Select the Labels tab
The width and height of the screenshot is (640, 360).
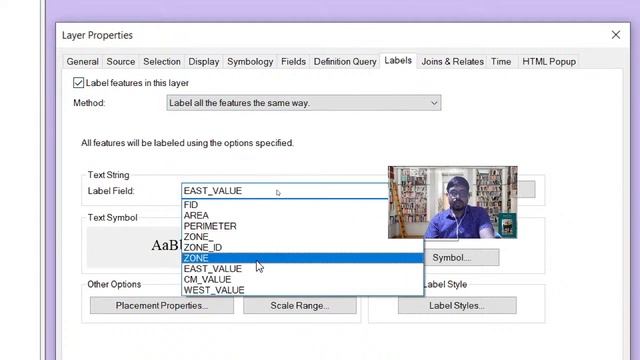pyautogui.click(x=398, y=61)
